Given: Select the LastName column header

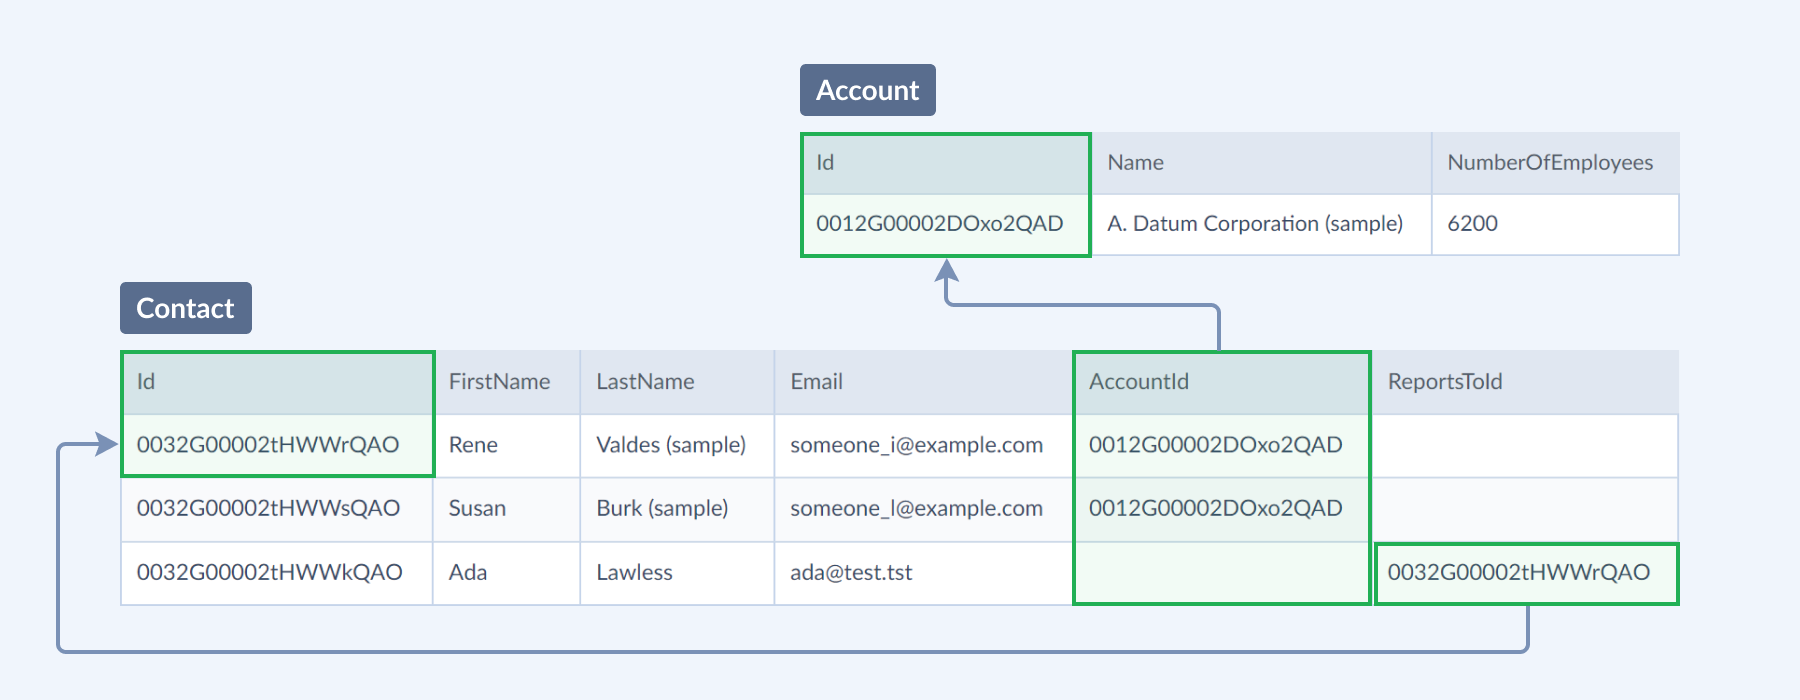Looking at the screenshot, I should [677, 382].
